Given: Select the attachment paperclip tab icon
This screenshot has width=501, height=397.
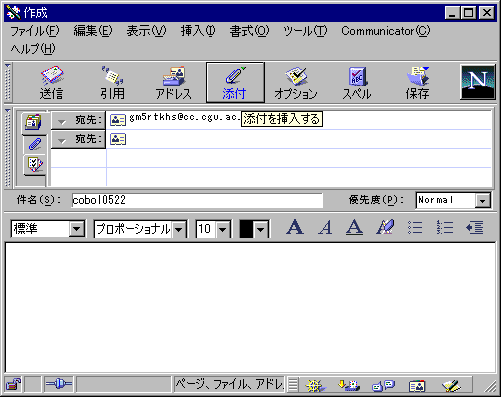Looking at the screenshot, I should pos(35,145).
